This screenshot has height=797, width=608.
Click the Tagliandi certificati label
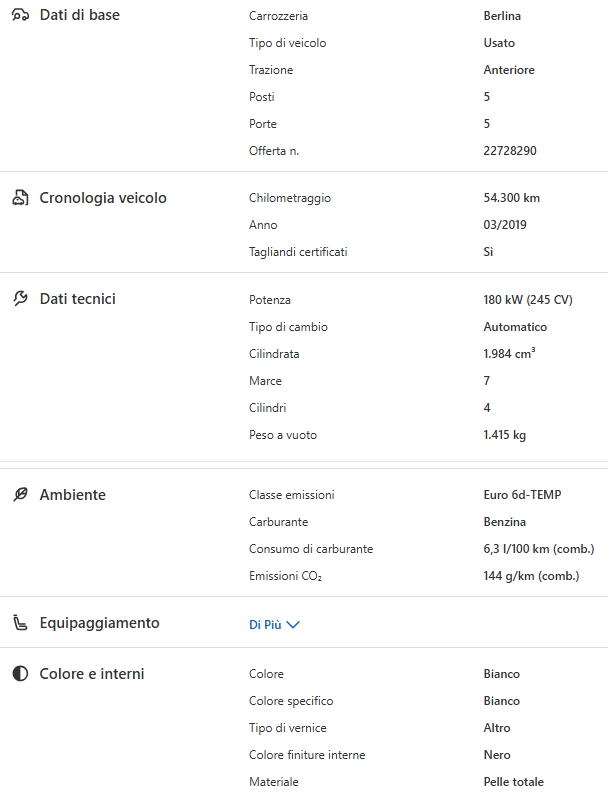tap(298, 252)
